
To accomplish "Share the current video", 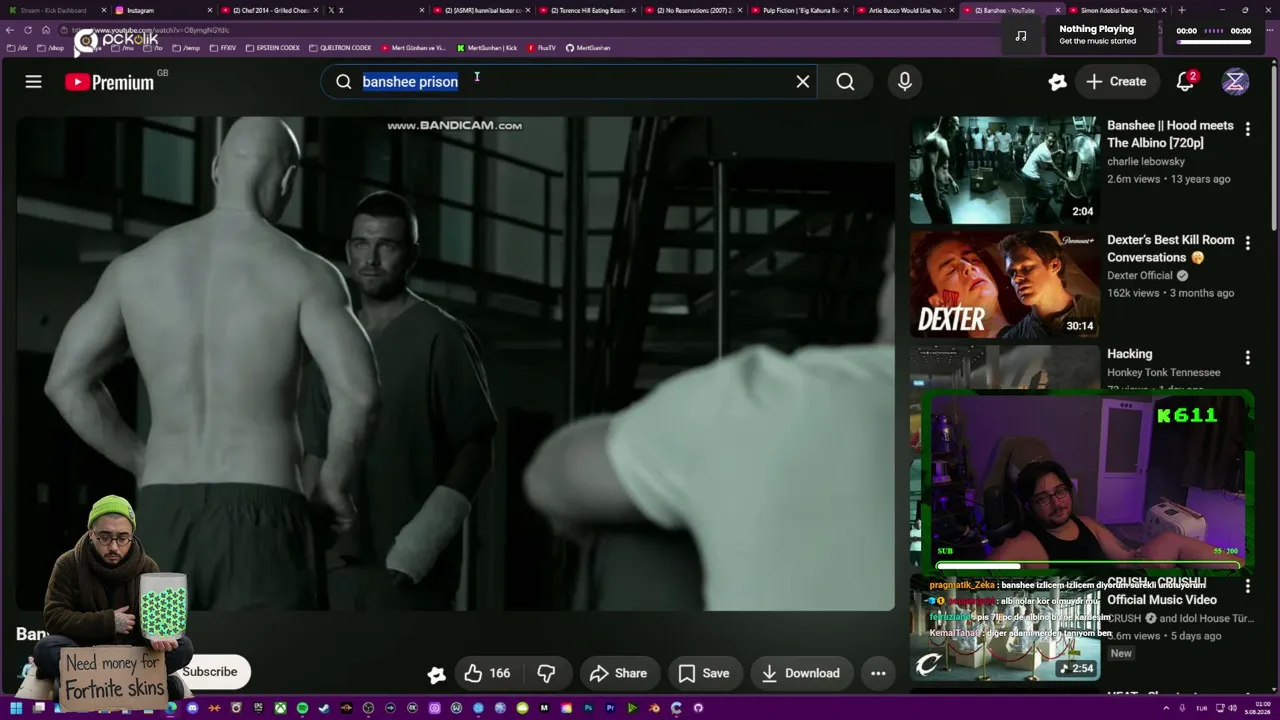I will pos(618,673).
